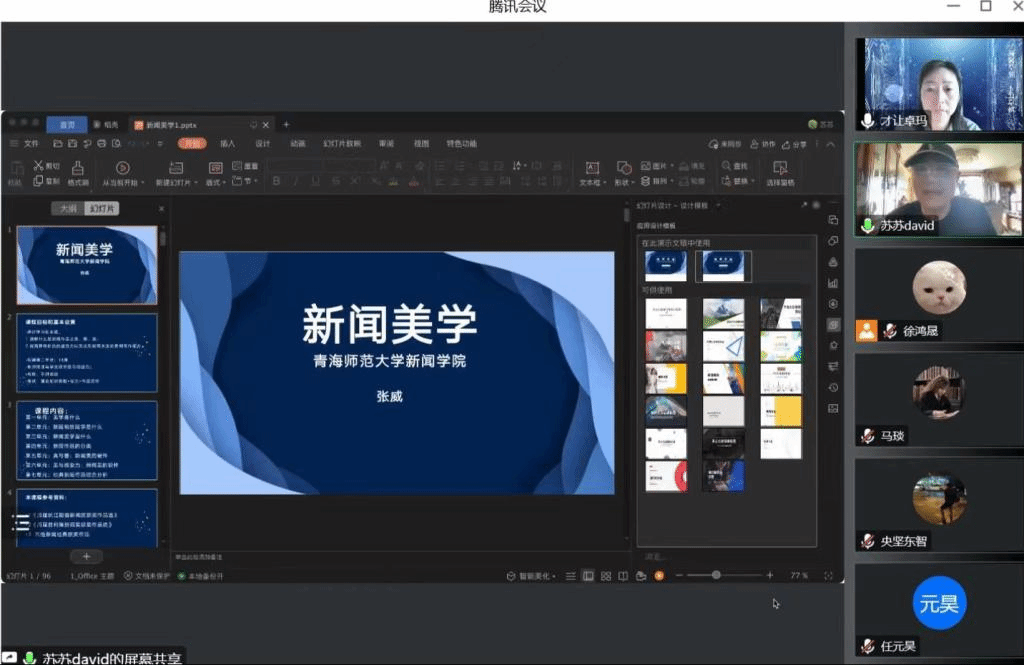Image resolution: width=1024 pixels, height=665 pixels.
Task: Open the Insert (插入) ribbon tab
Action: pyautogui.click(x=228, y=144)
